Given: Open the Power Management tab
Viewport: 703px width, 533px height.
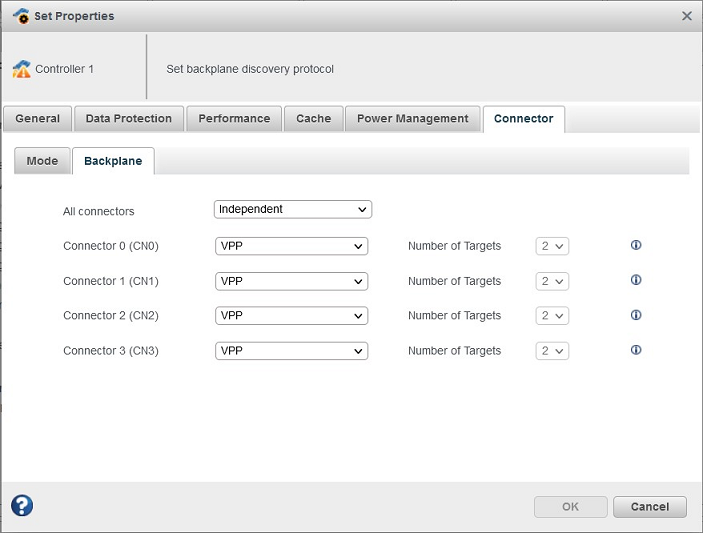Looking at the screenshot, I should click(412, 118).
